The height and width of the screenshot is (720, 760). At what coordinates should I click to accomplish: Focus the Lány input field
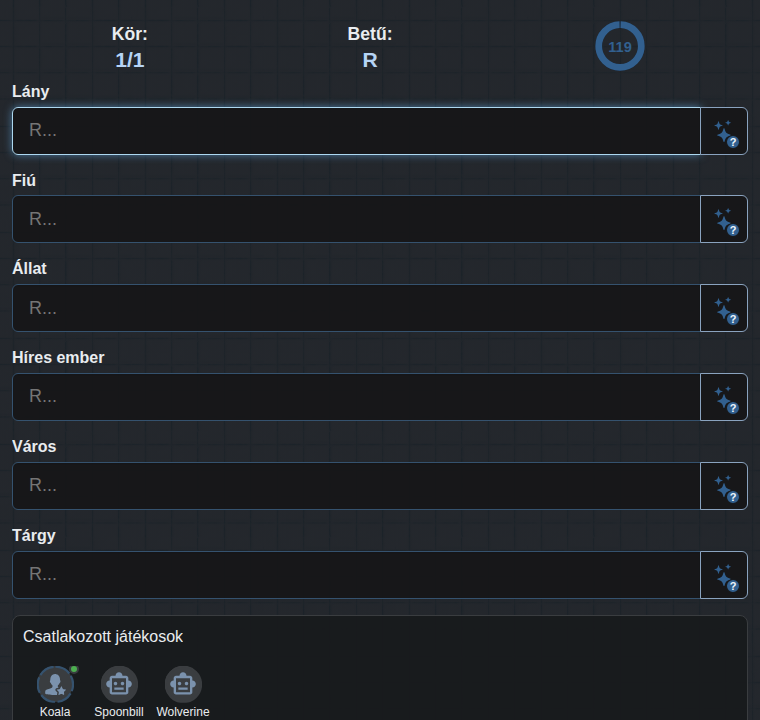coord(356,131)
